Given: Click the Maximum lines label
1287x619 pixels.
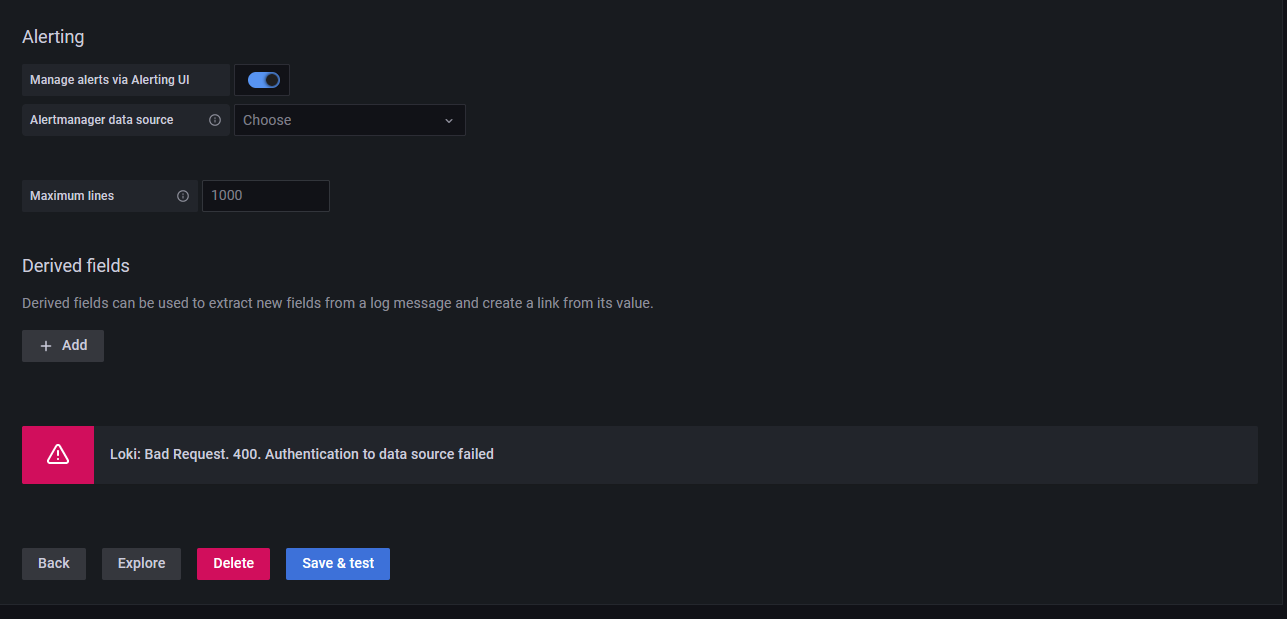Looking at the screenshot, I should point(72,196).
